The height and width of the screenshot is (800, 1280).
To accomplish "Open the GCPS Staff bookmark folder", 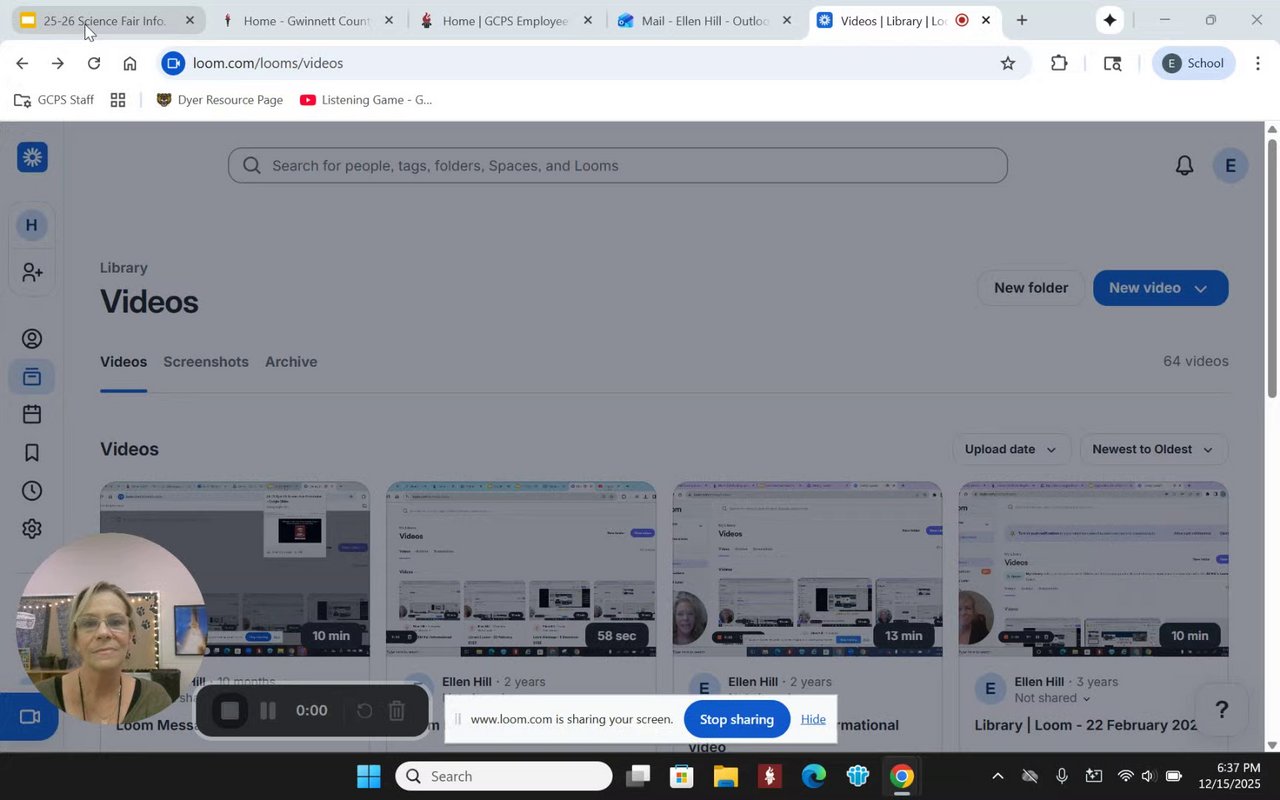I will (x=54, y=100).
